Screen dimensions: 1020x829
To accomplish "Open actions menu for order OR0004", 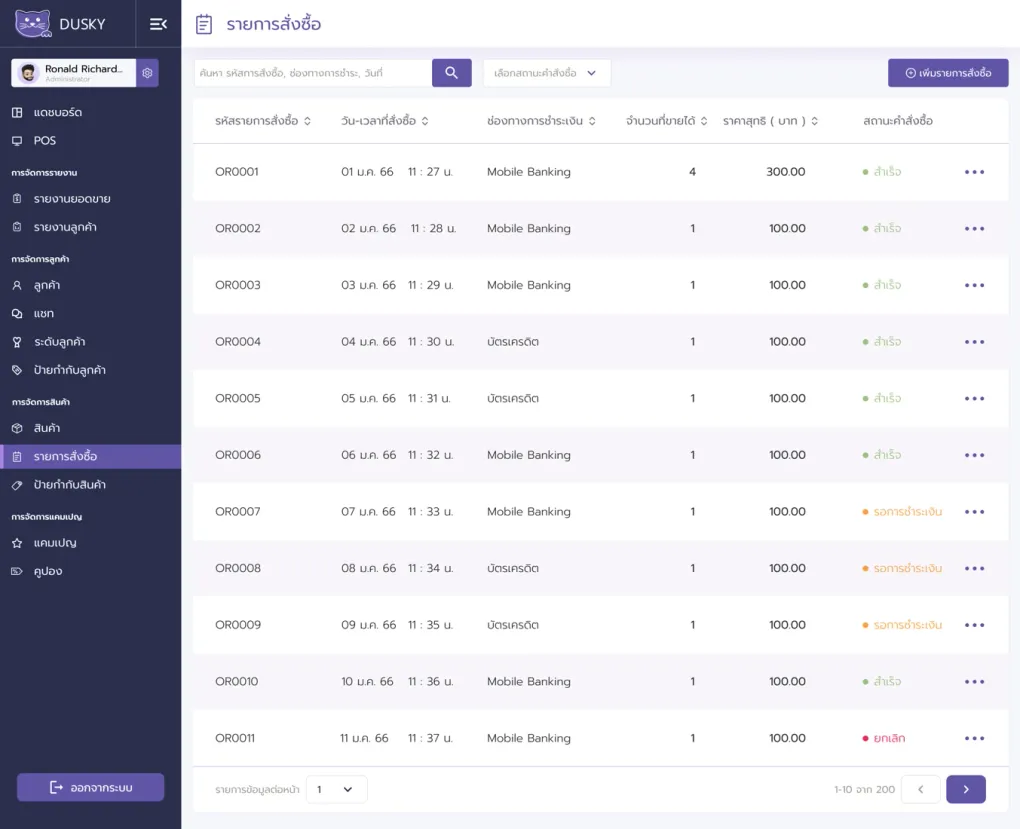I will [x=974, y=342].
